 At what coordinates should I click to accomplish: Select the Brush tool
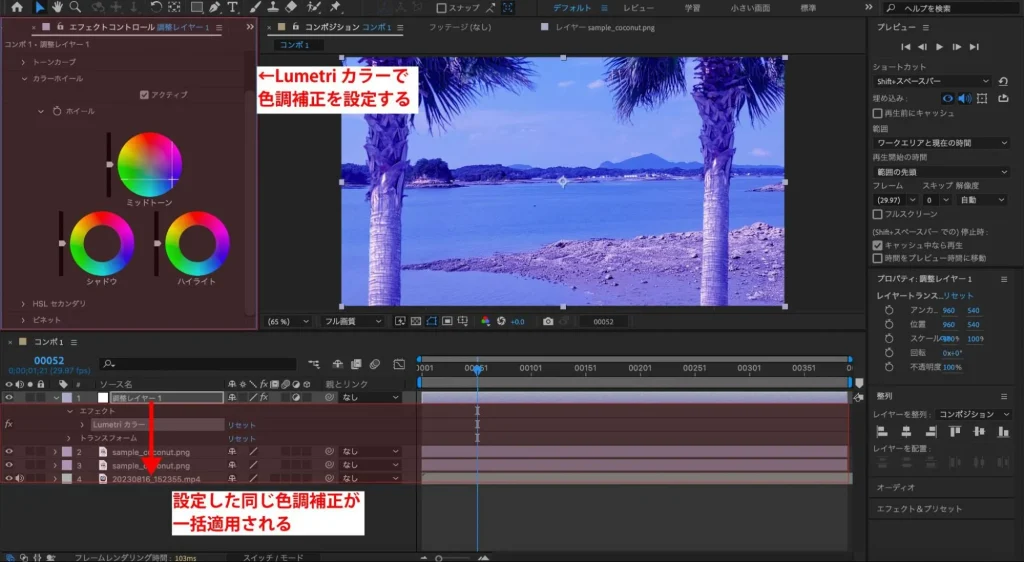tap(255, 7)
